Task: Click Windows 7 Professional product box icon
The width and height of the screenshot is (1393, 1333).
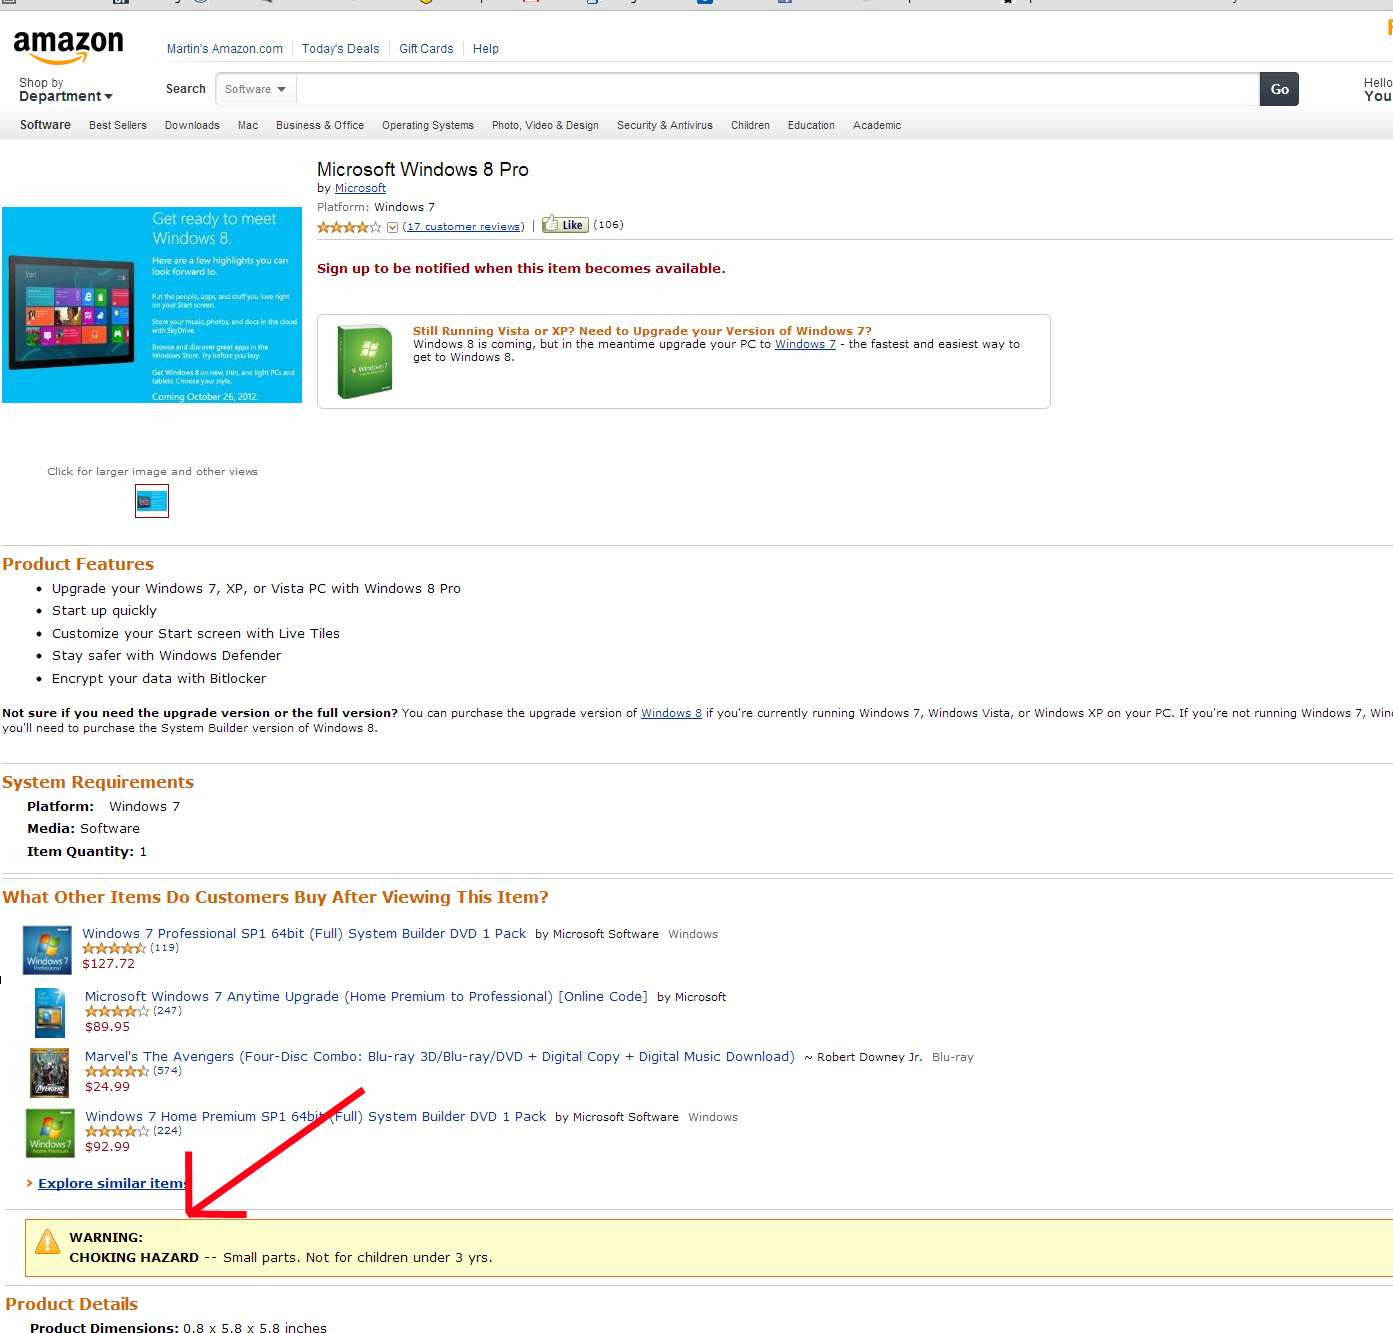Action: (47, 949)
